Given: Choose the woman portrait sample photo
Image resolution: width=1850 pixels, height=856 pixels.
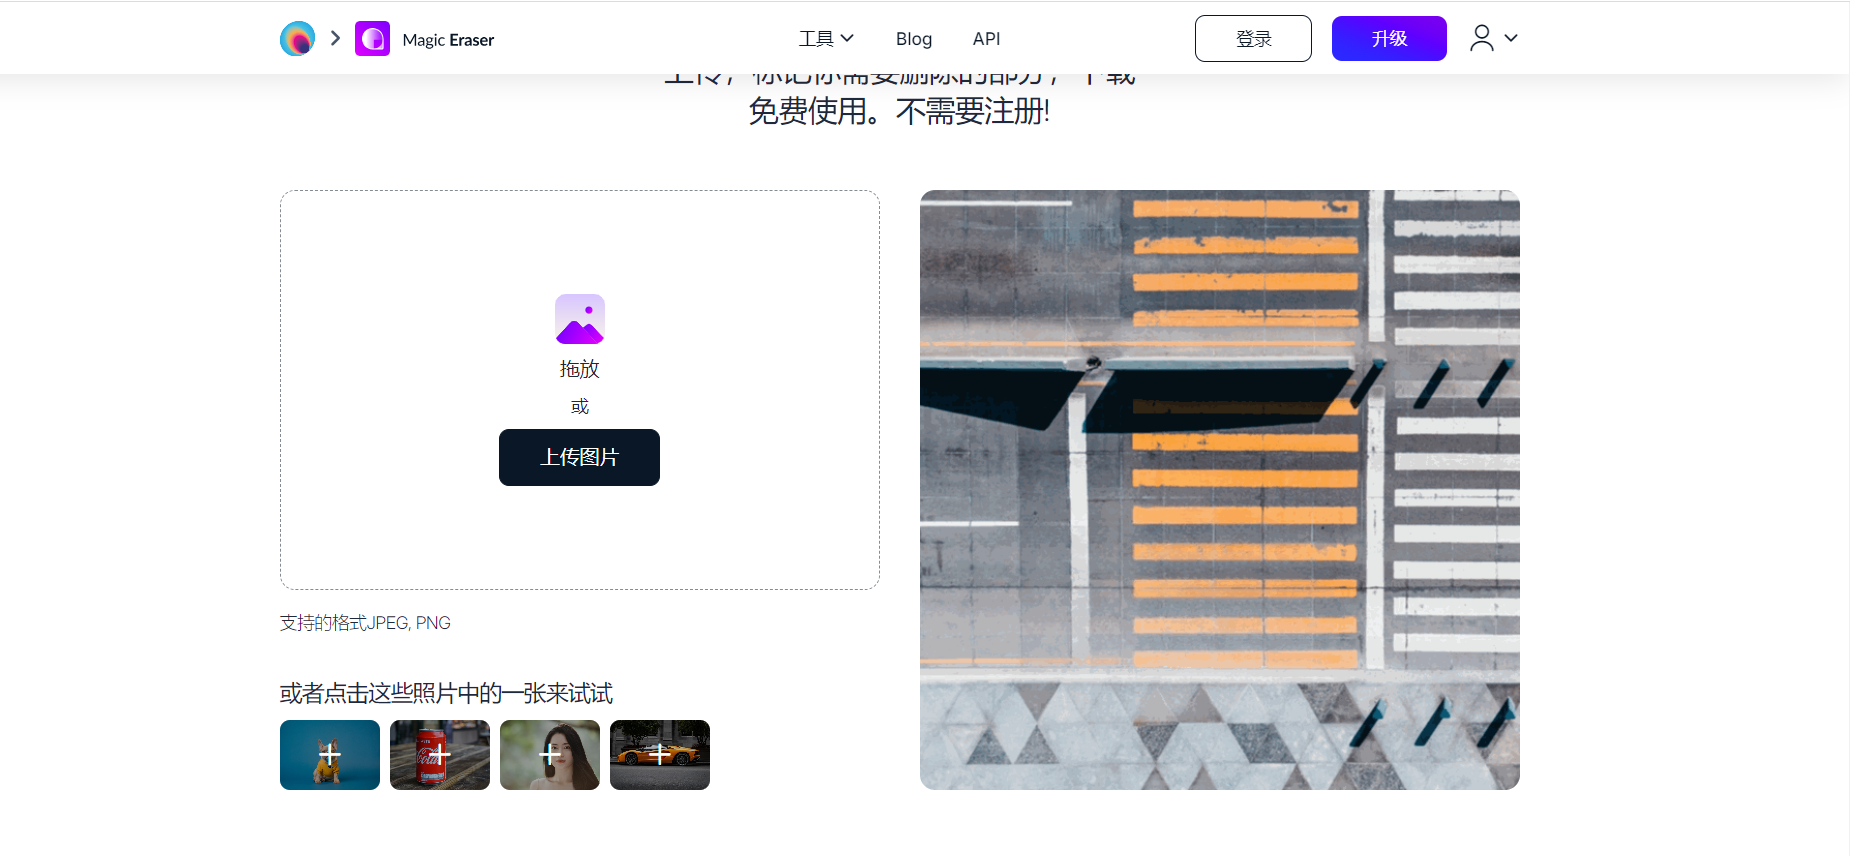Looking at the screenshot, I should point(550,755).
